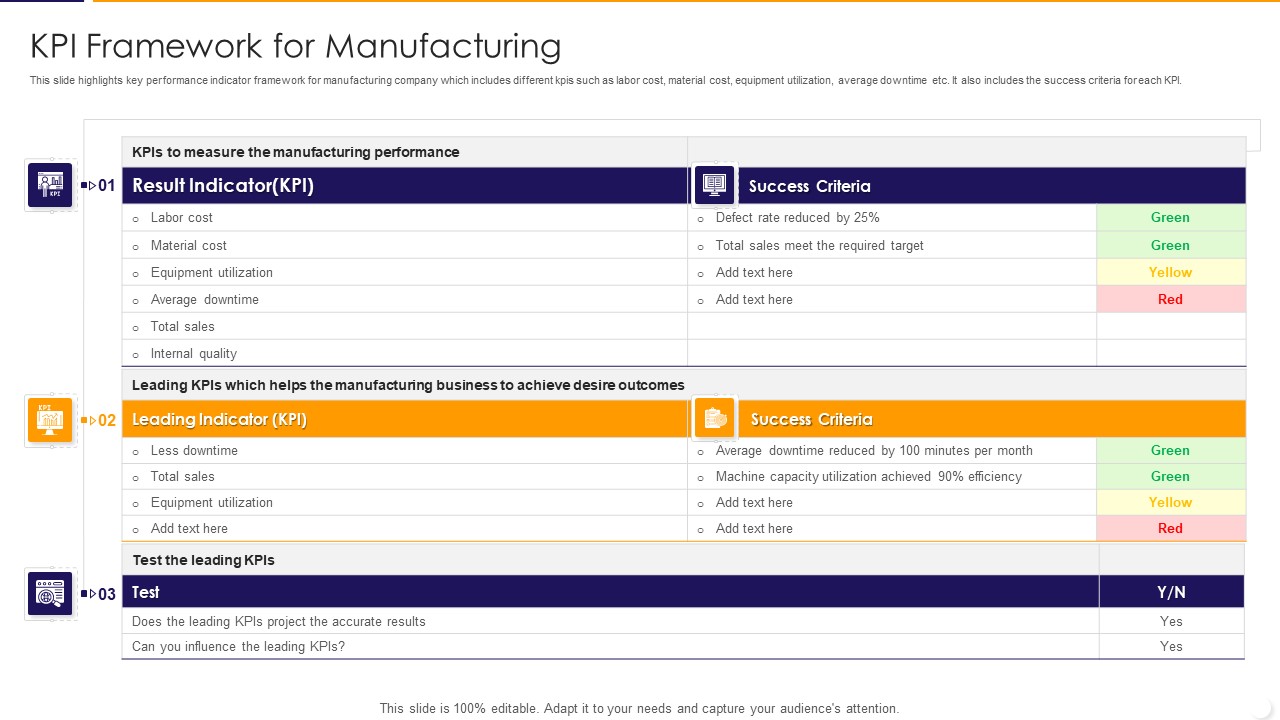Click the Leading KPIs which helps manufacturing business heading
The width and height of the screenshot is (1280, 720).
click(408, 385)
